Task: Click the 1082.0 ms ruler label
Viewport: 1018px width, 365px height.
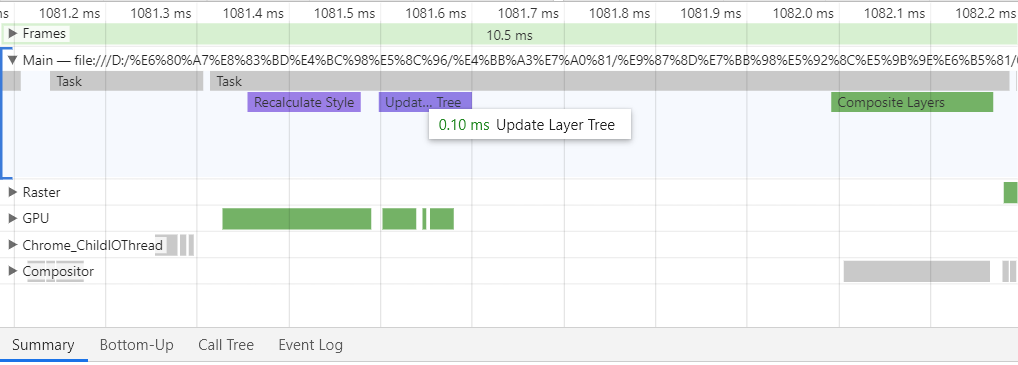Action: click(x=803, y=12)
